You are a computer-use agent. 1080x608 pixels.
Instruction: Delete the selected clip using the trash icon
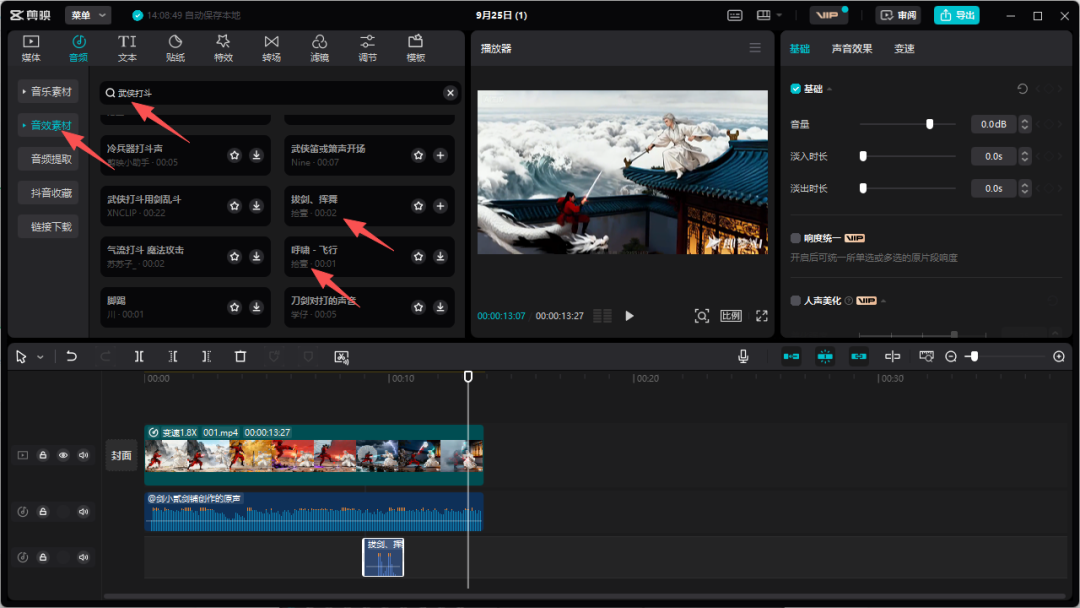click(240, 356)
